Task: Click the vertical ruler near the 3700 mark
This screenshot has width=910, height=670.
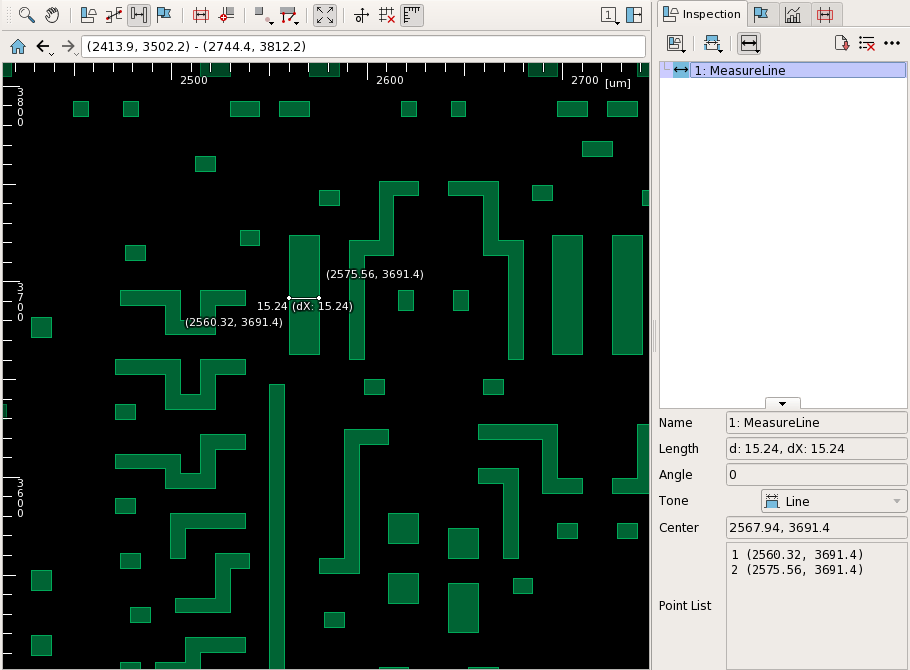Action: pos(20,302)
